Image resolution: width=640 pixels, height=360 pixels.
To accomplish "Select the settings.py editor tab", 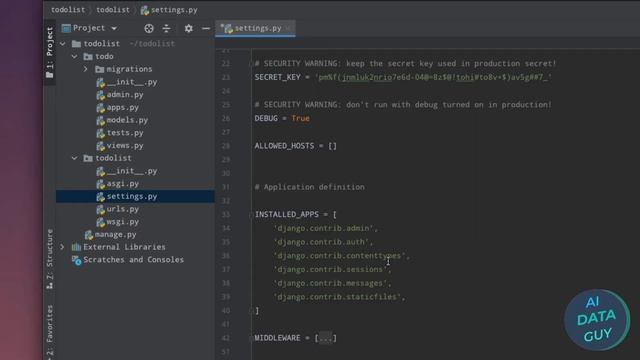I will tap(255, 28).
